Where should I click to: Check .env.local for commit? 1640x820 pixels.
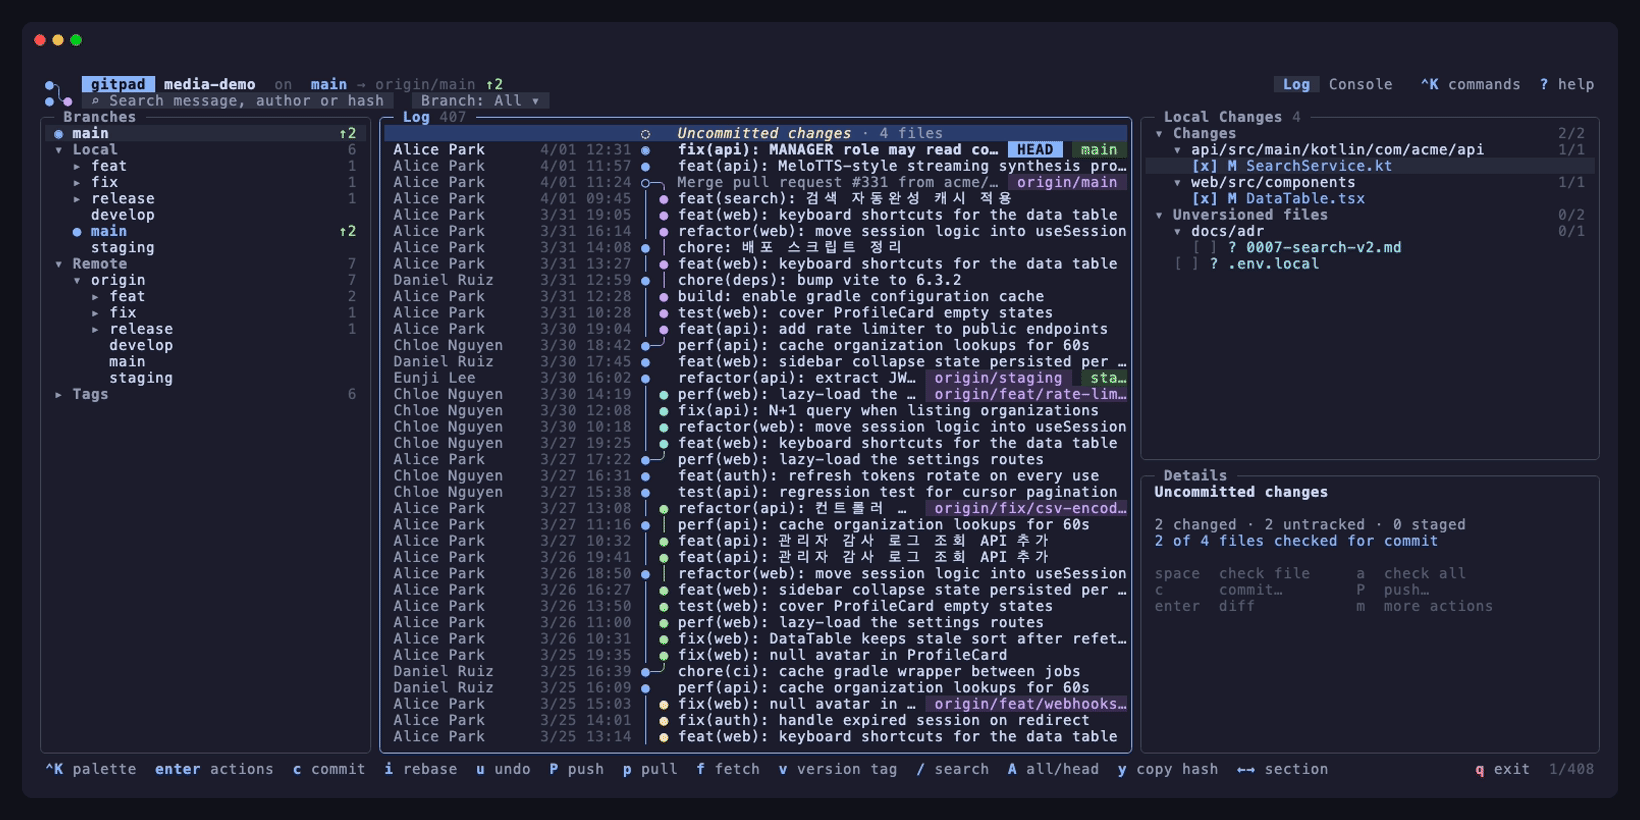pos(1186,264)
